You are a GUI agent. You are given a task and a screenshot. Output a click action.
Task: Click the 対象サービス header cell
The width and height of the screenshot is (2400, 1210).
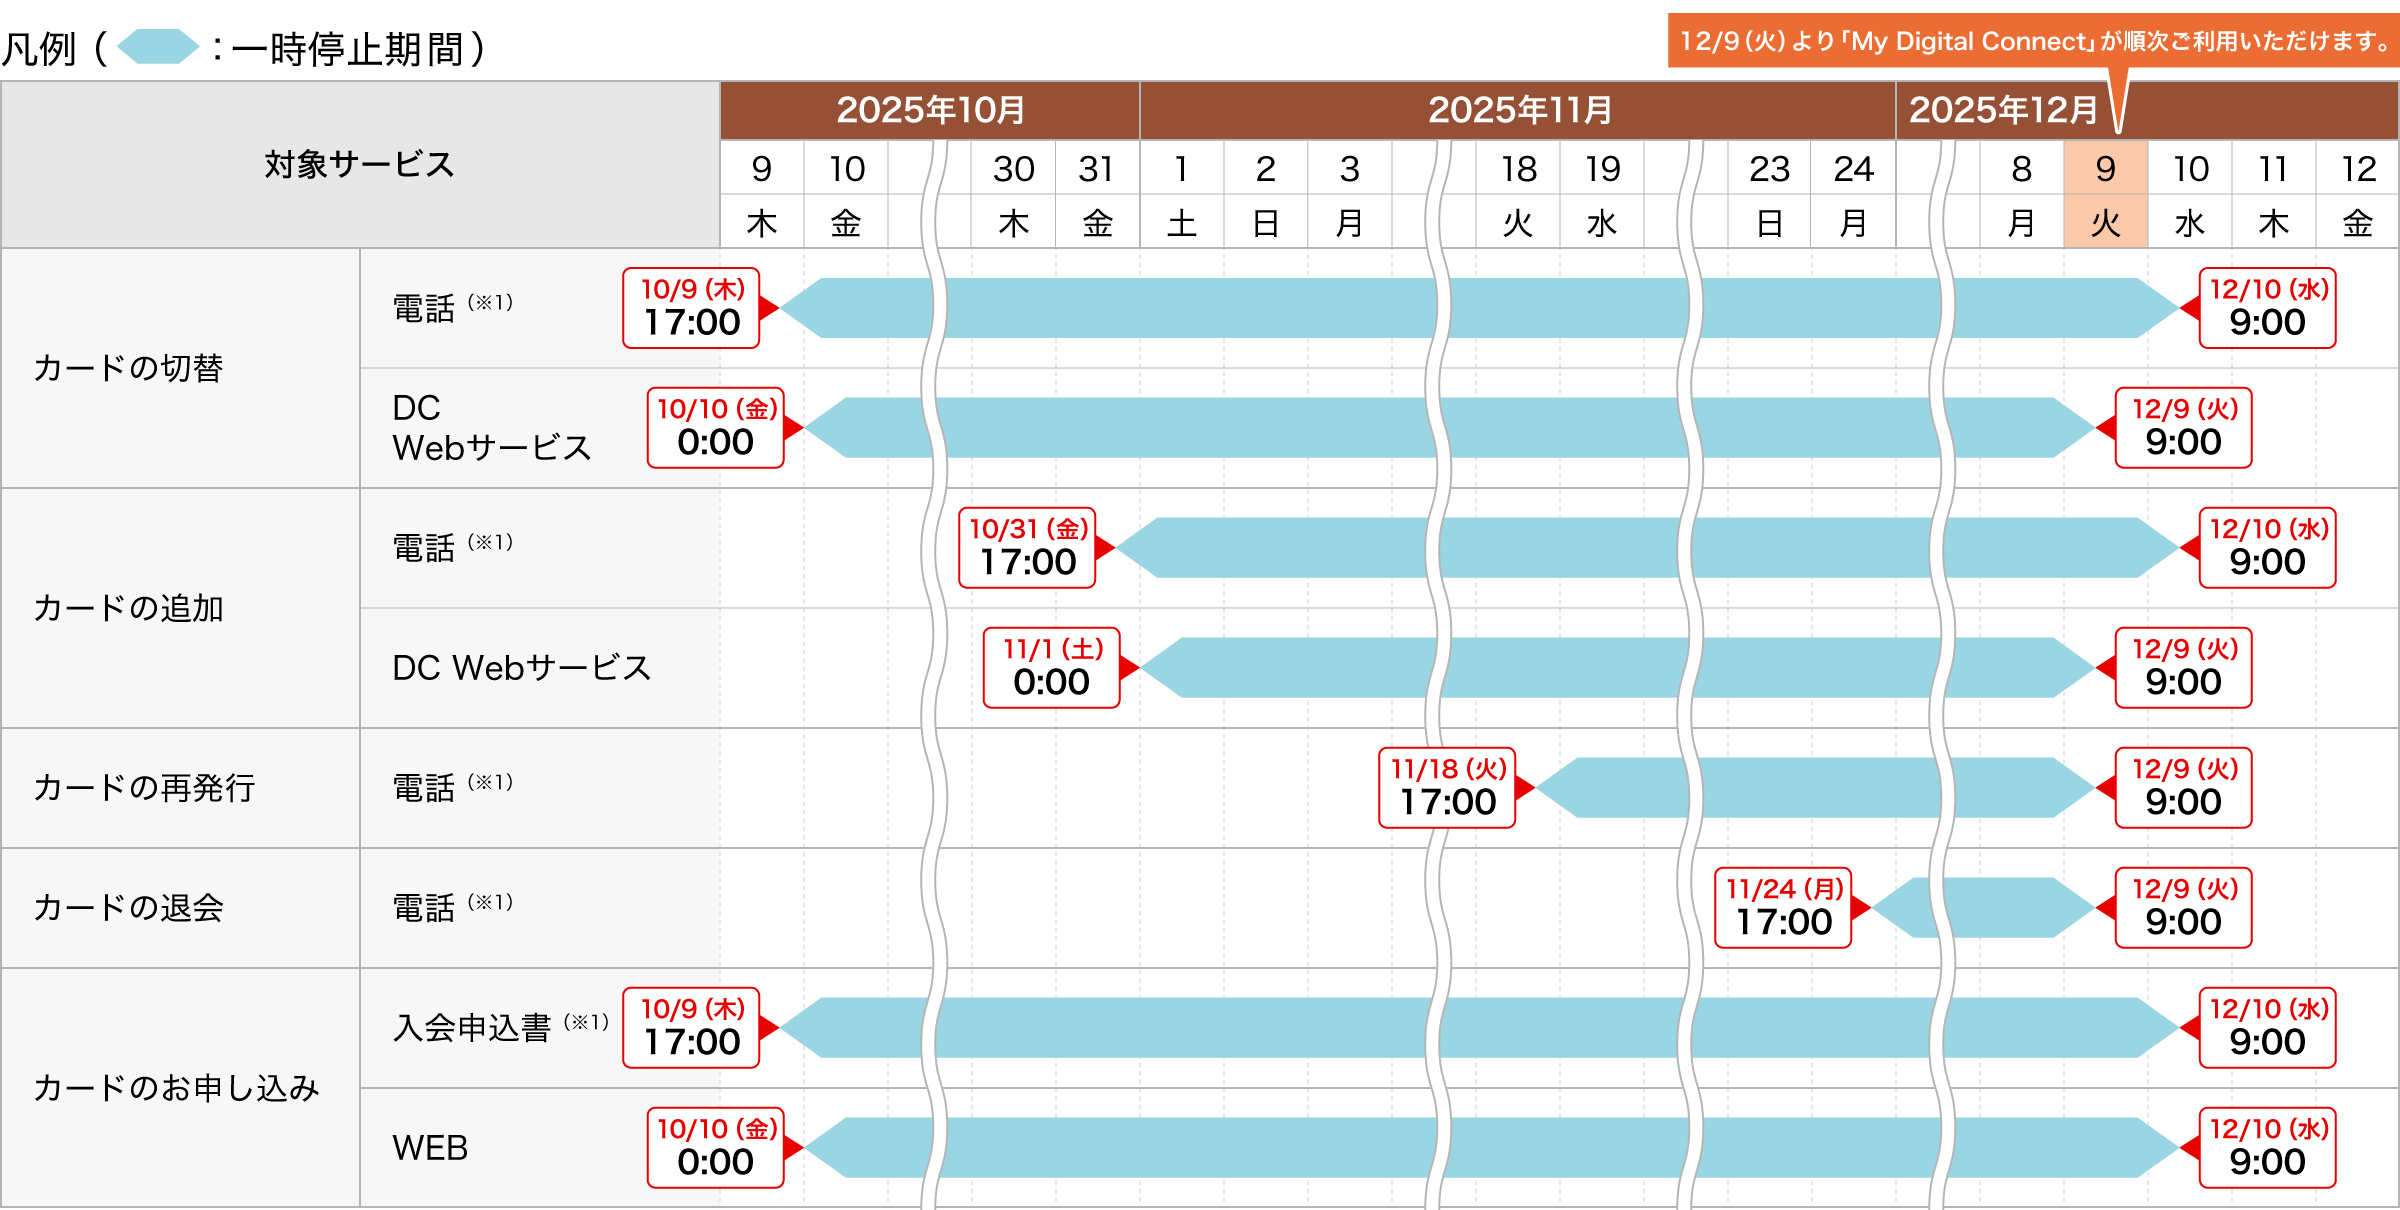point(360,165)
